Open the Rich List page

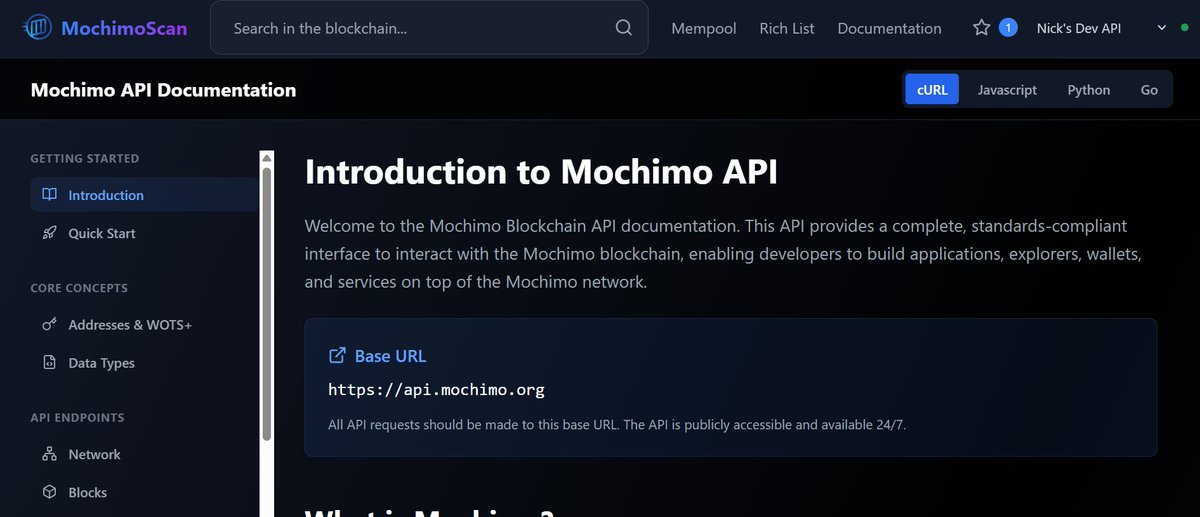pos(787,28)
